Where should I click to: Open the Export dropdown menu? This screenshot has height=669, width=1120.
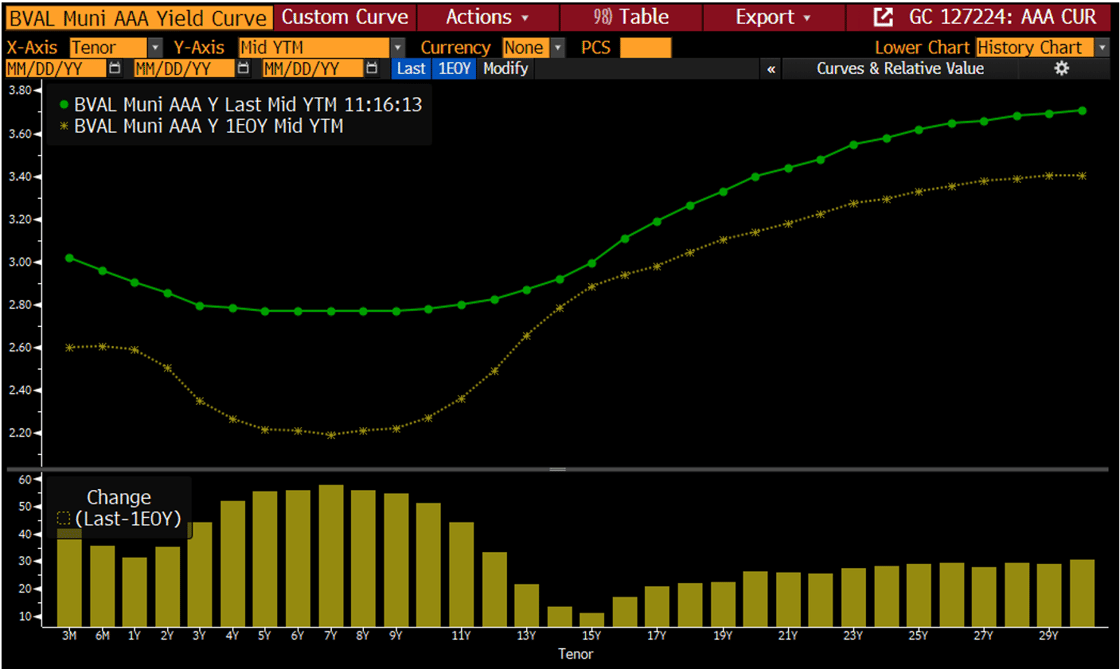[774, 17]
